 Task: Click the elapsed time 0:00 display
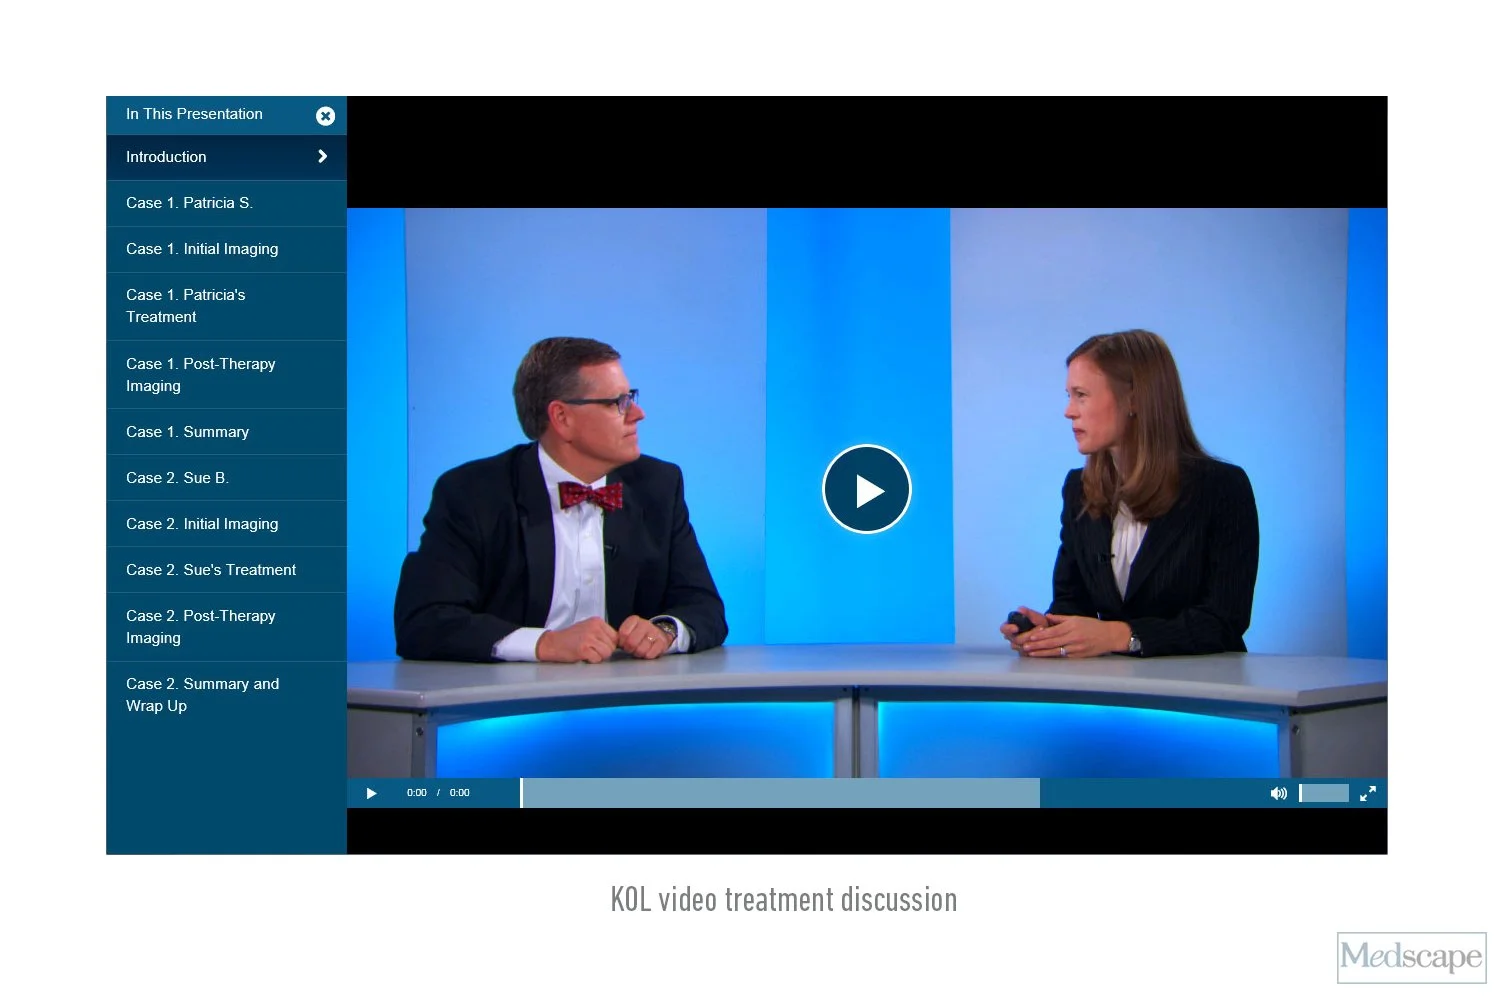coord(416,793)
